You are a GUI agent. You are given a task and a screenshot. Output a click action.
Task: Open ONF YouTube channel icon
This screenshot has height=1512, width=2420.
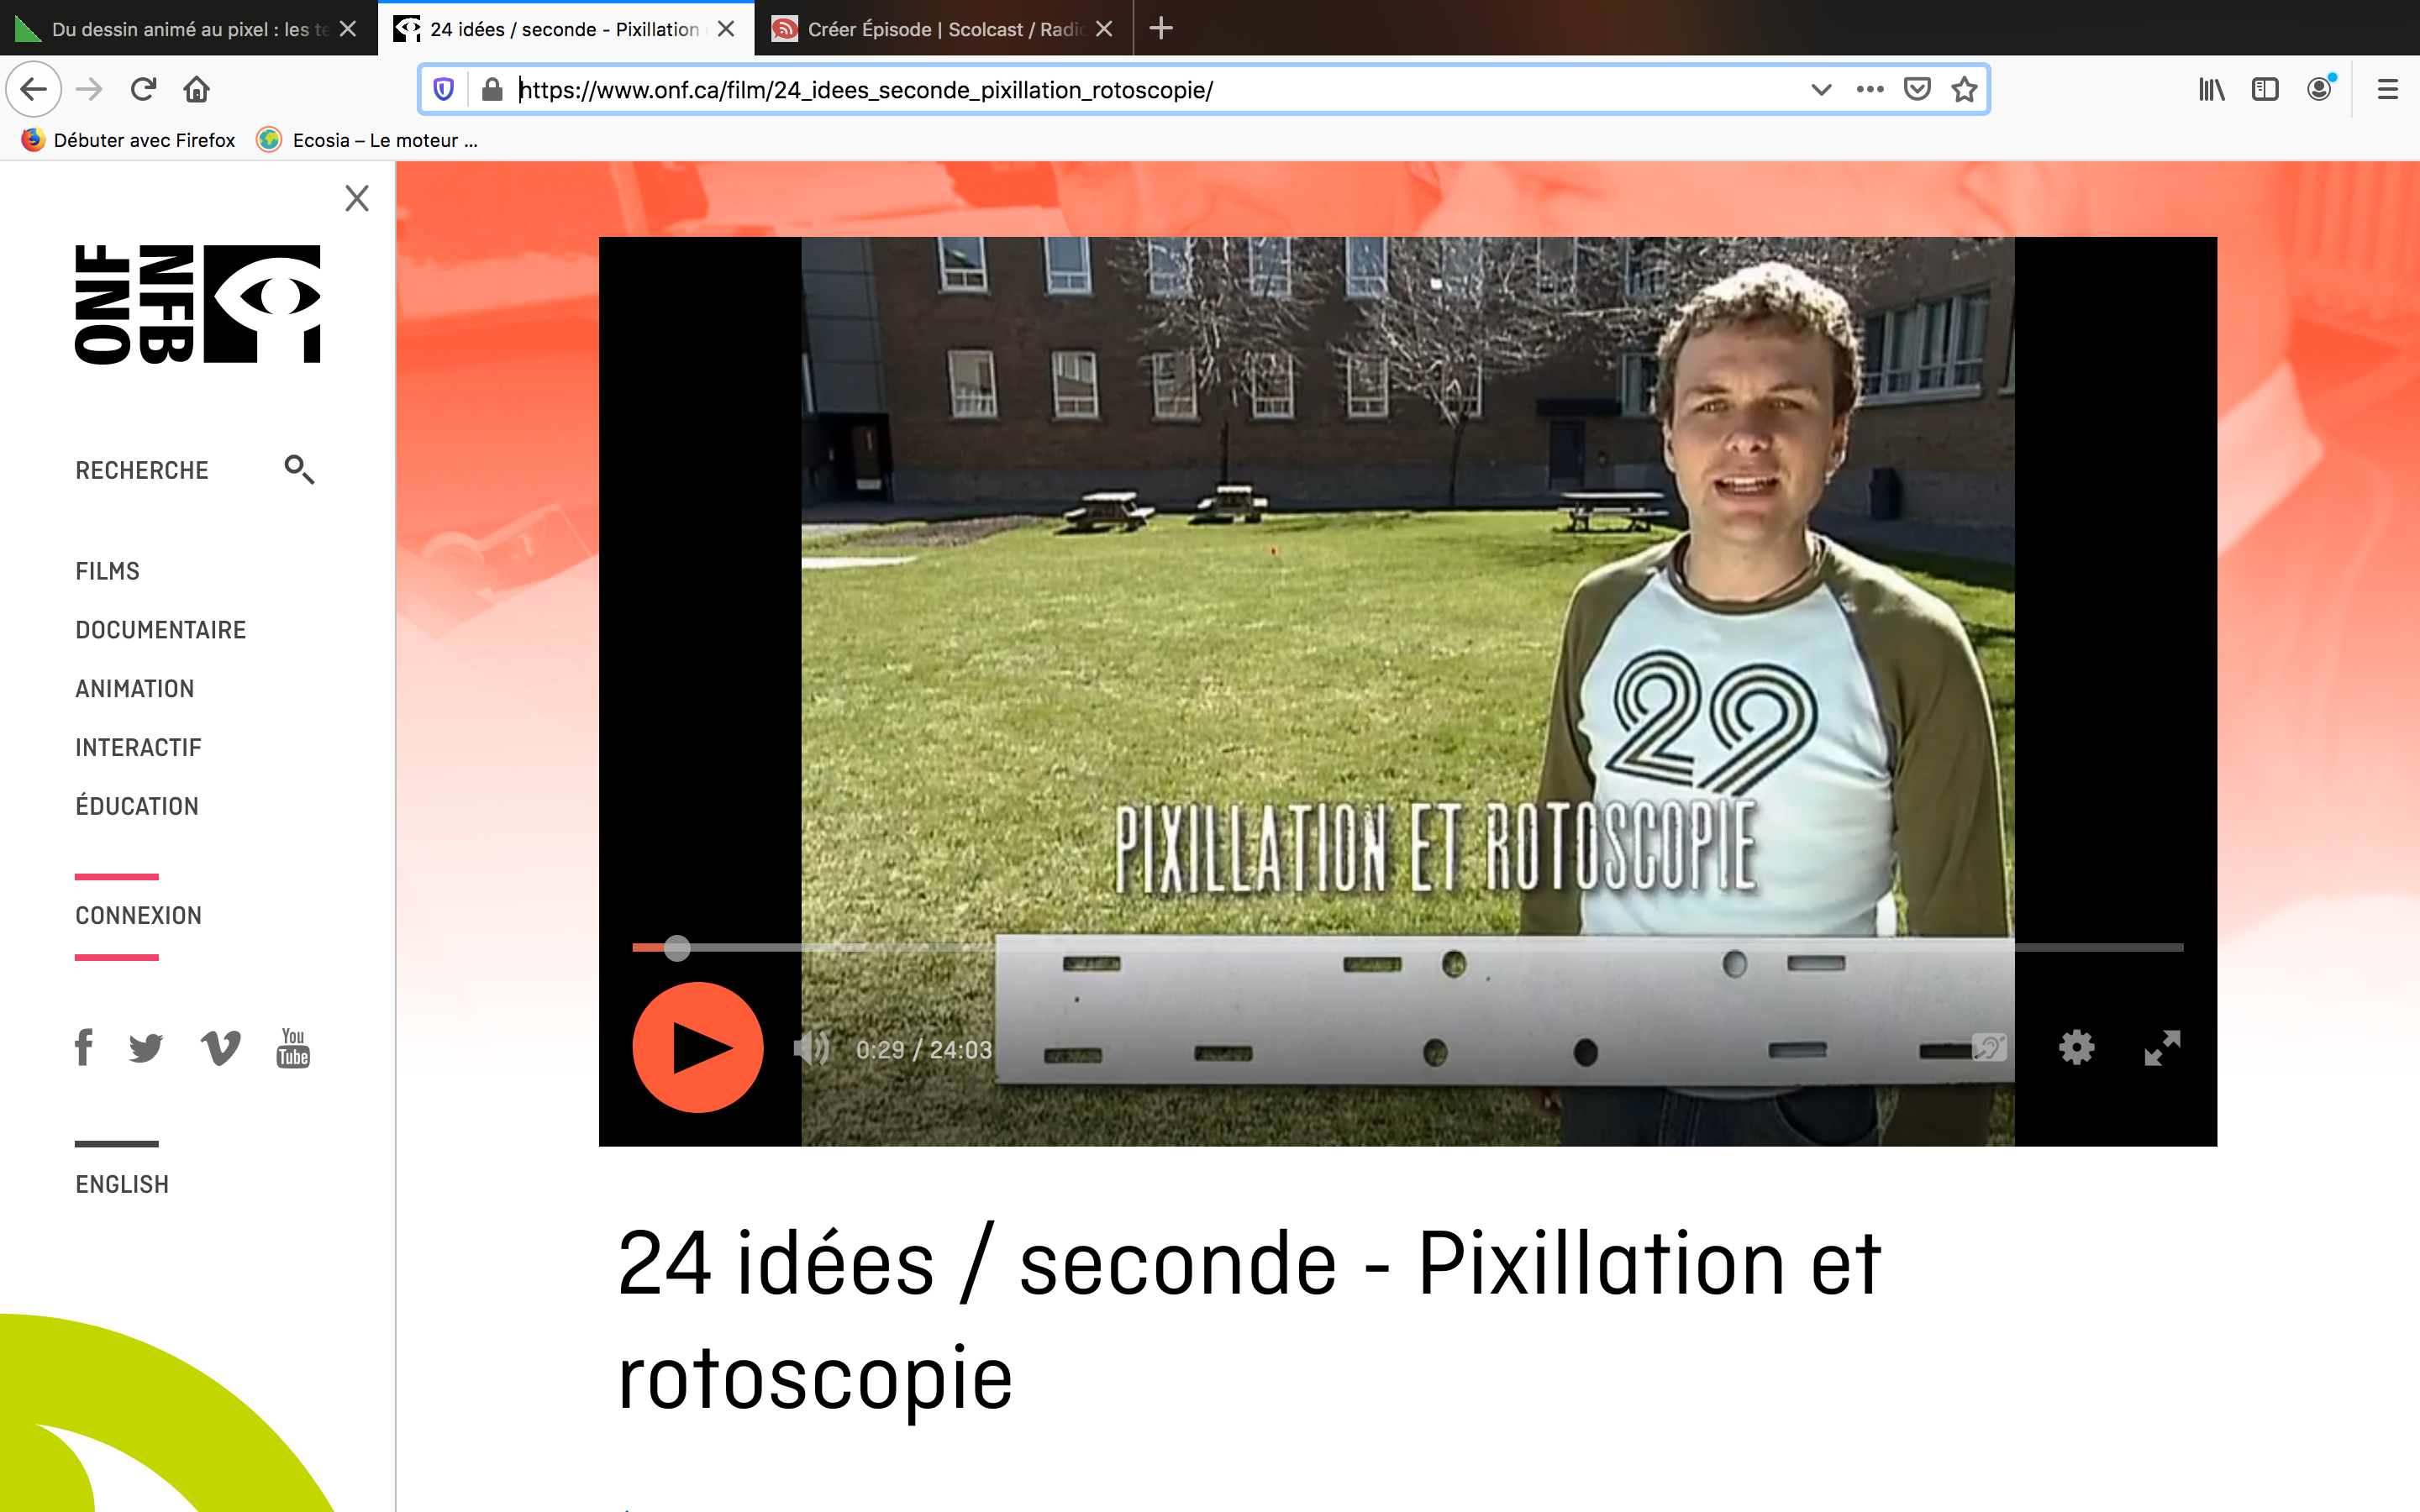293,1047
